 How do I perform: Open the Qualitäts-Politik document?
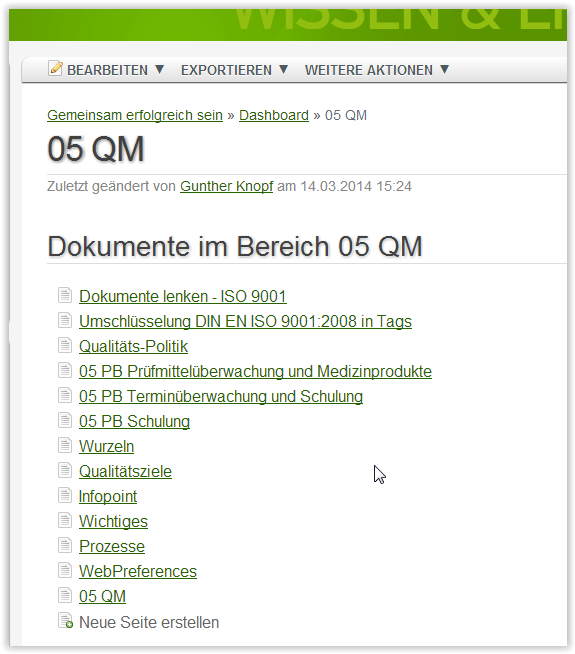[133, 347]
